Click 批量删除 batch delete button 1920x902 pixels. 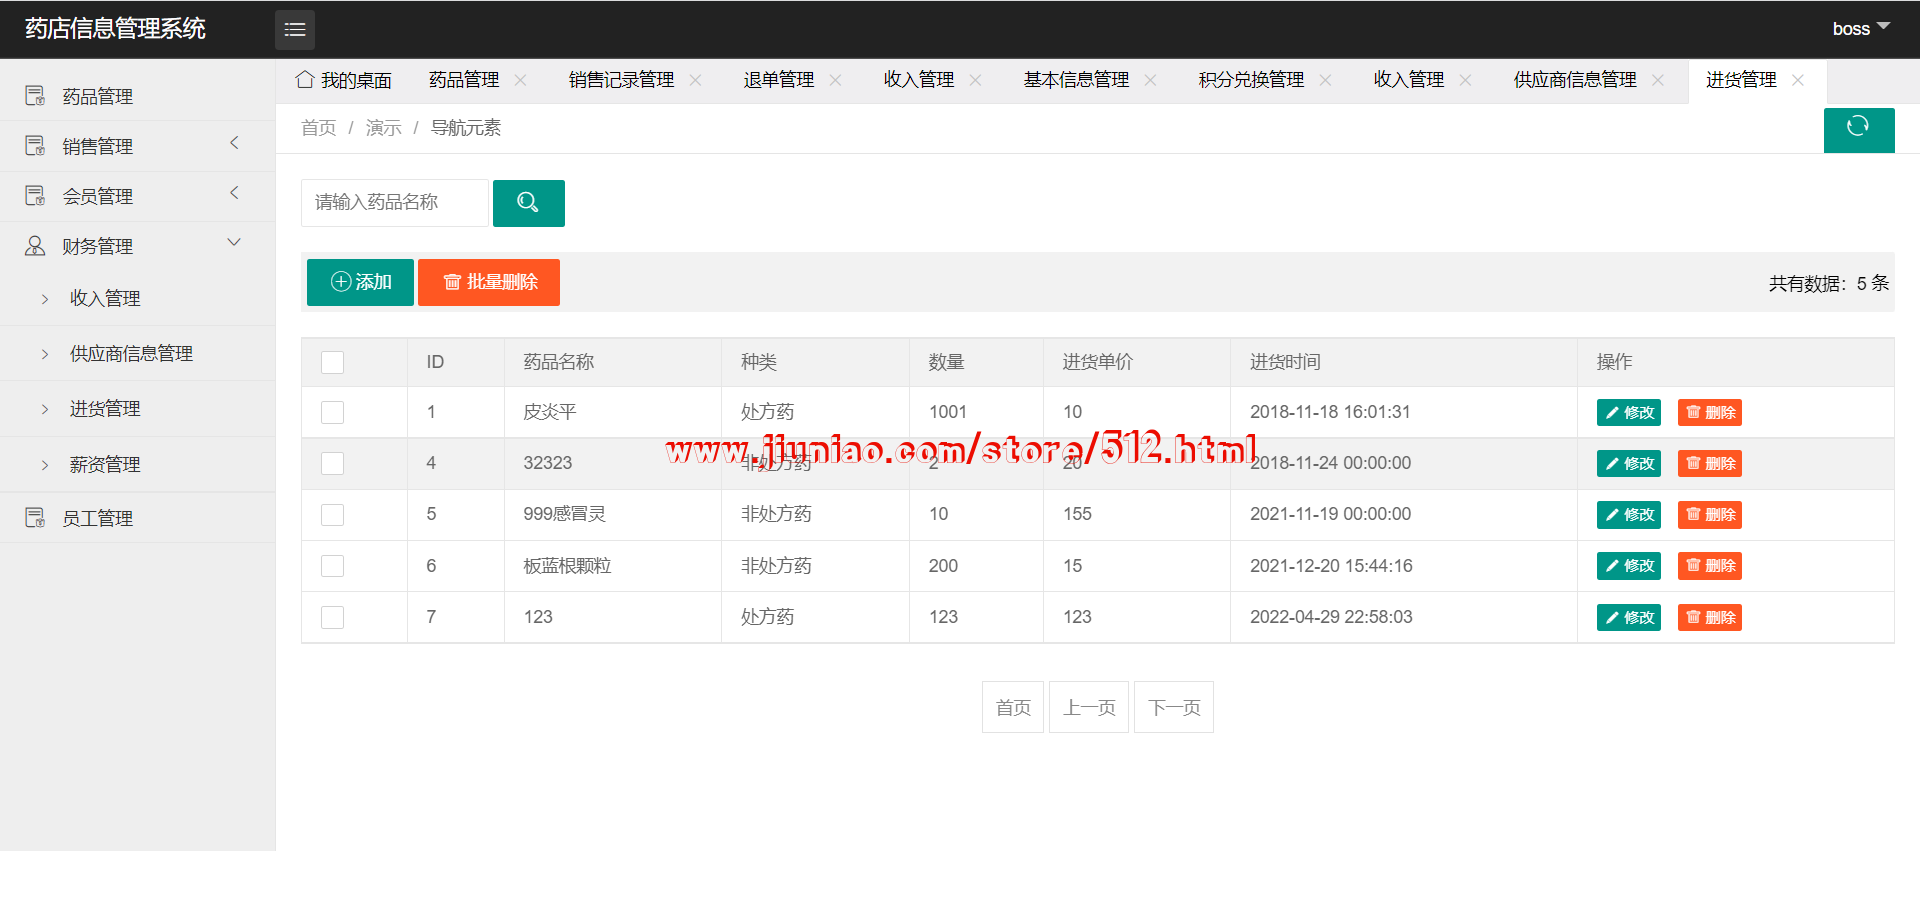pos(489,282)
